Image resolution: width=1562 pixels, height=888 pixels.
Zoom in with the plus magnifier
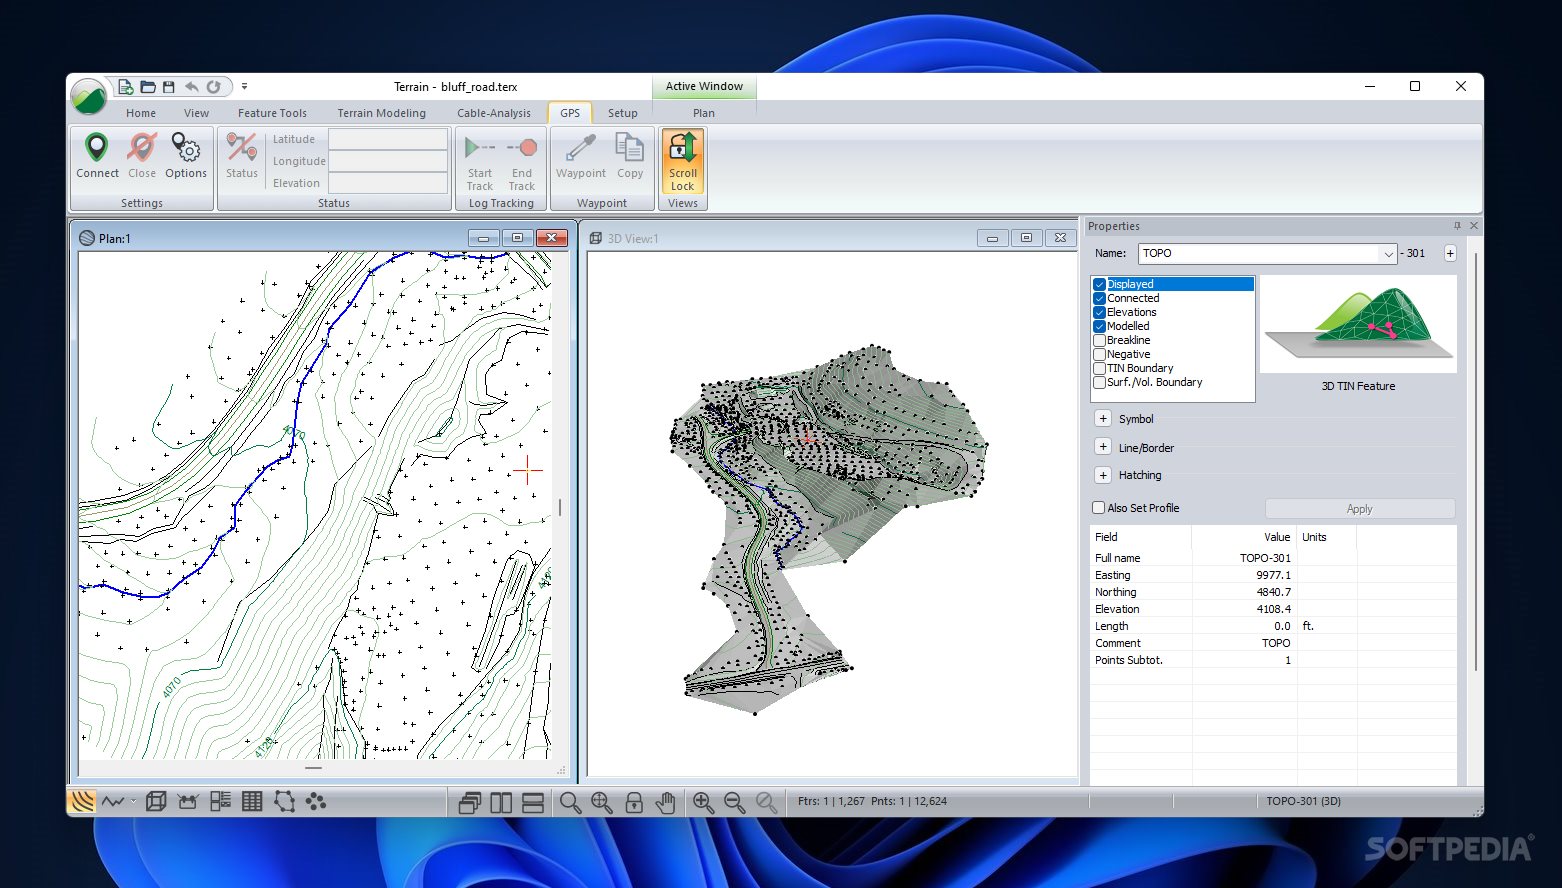click(703, 802)
